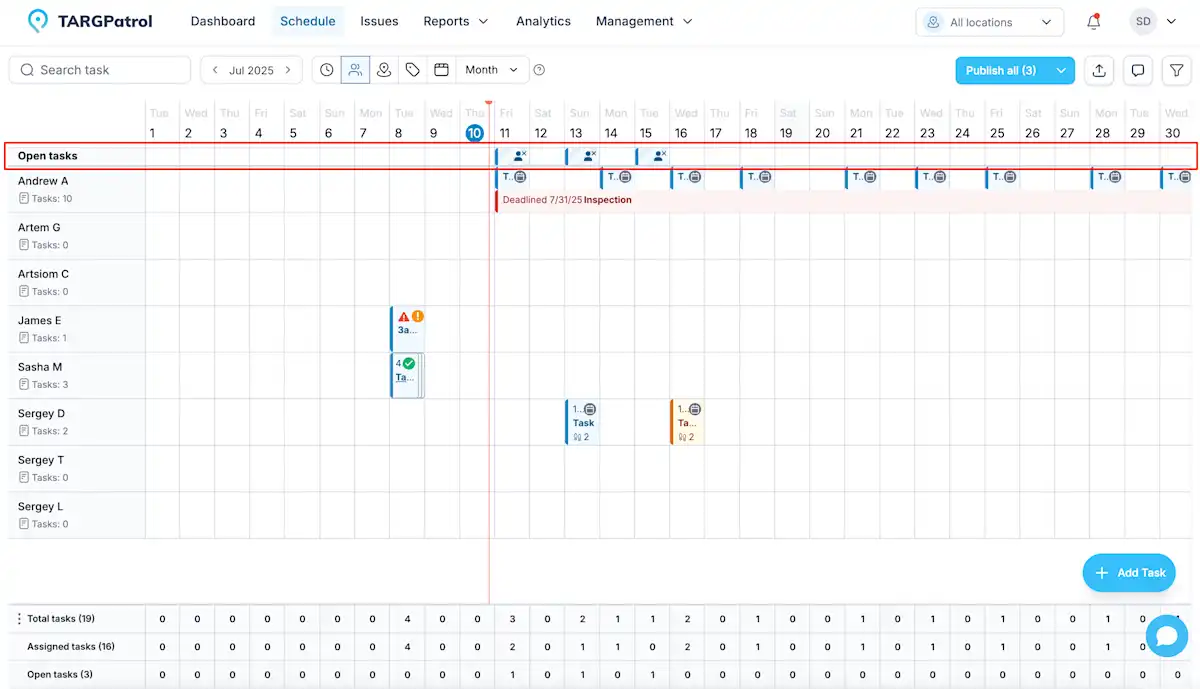Open the Month range dropdown
Image resolution: width=1200 pixels, height=689 pixels.
click(492, 70)
